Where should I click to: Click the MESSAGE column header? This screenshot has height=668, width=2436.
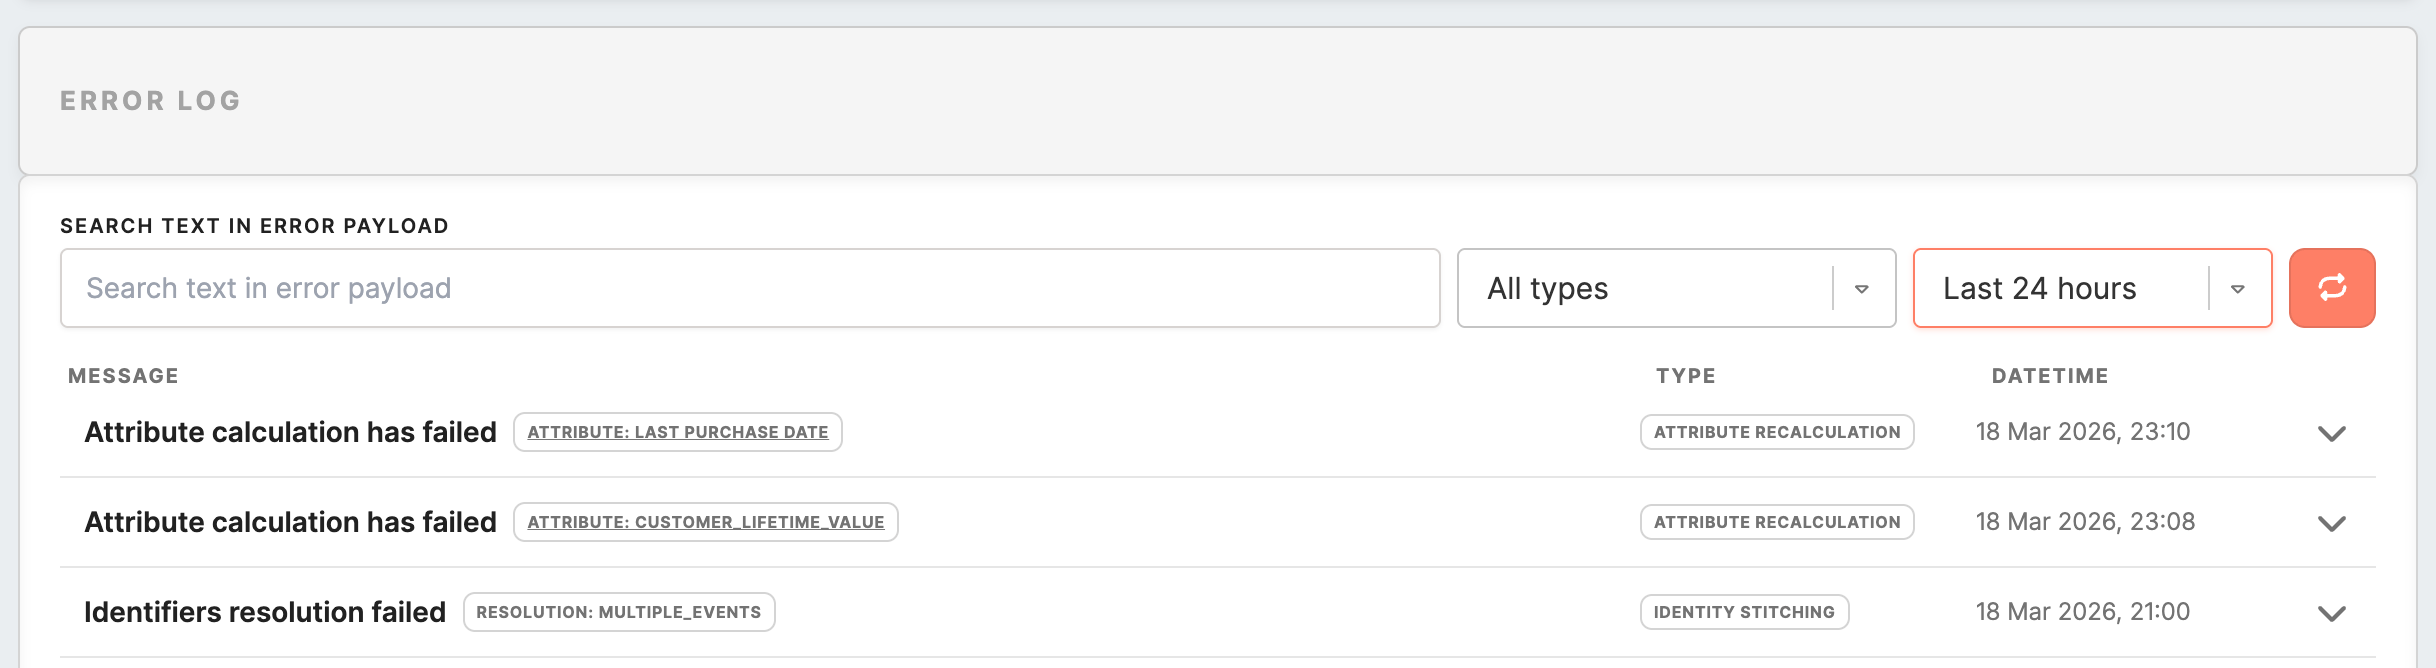pos(123,376)
